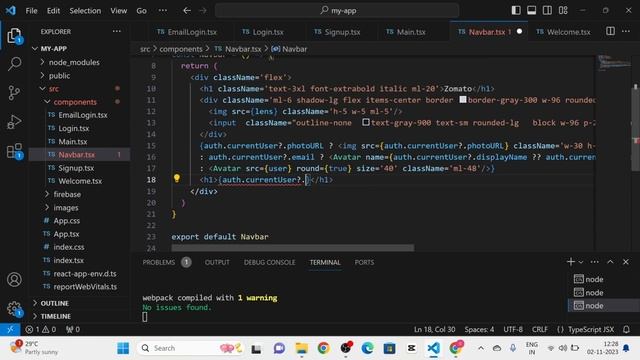Expand the firebase folder
Image resolution: width=640 pixels, height=360 pixels.
47,194
